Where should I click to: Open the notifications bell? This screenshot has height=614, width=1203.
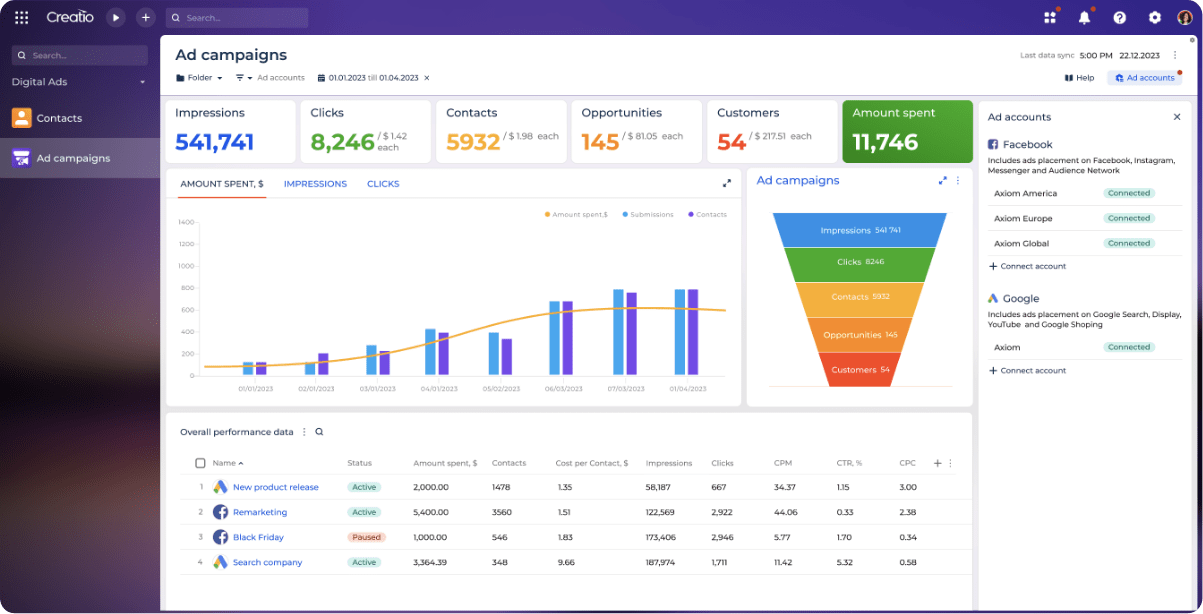point(1084,17)
